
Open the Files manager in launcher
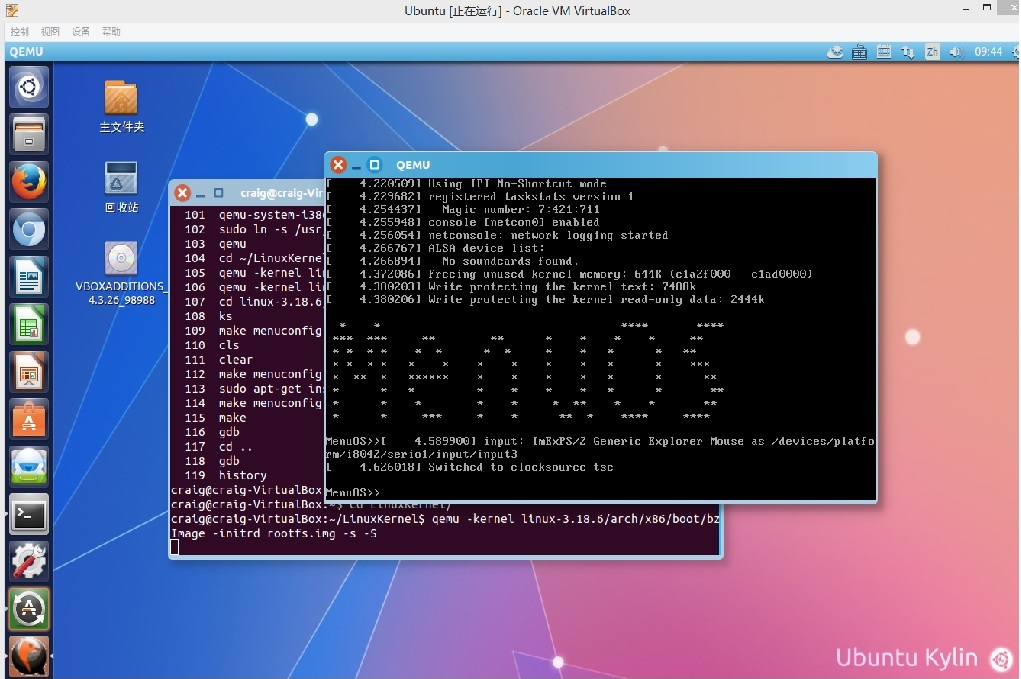[x=29, y=133]
